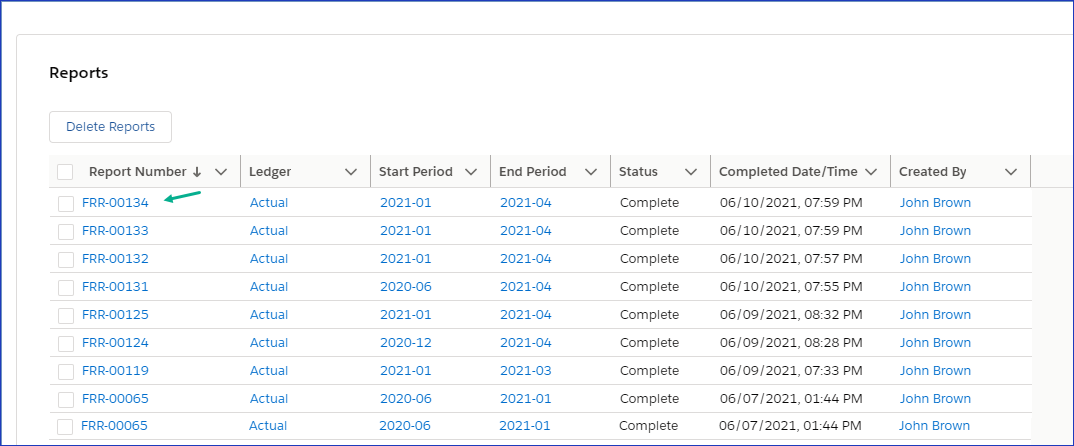This screenshot has height=446, width=1074.
Task: Open the Report Number column dropdown
Action: click(221, 172)
